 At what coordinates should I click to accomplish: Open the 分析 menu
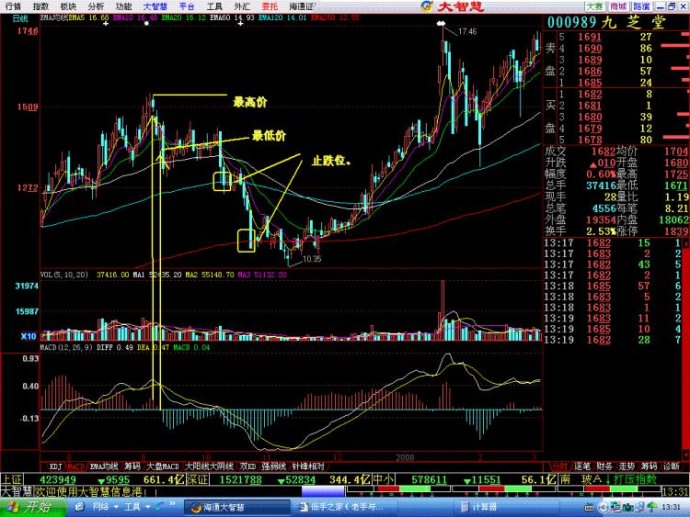pos(95,7)
